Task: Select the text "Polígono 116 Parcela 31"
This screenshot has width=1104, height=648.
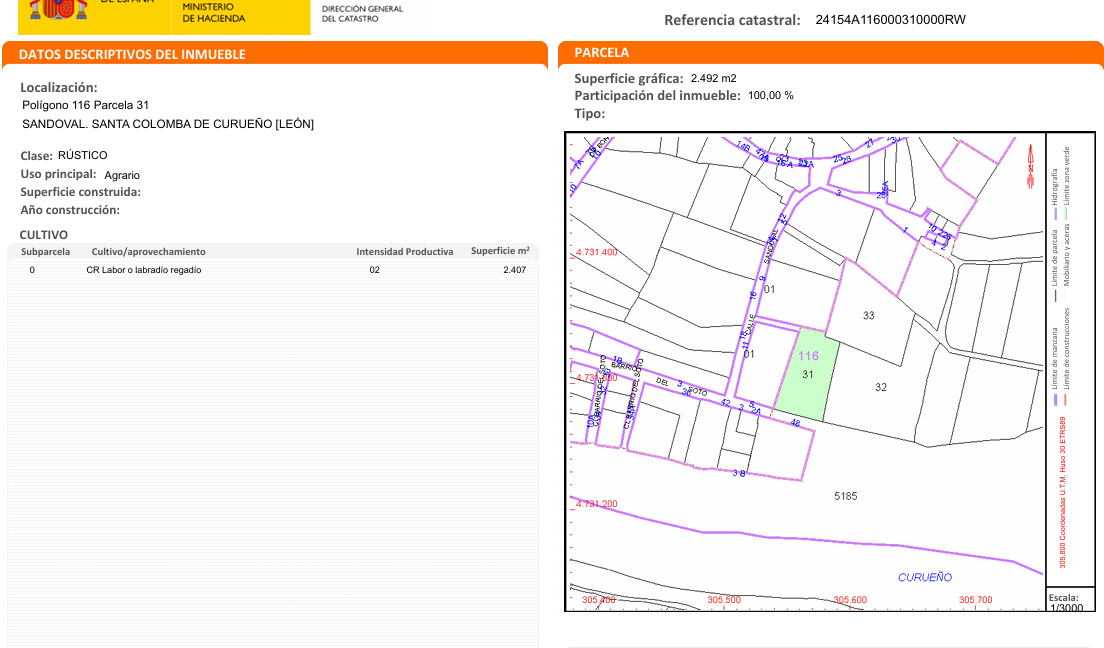Action: point(85,105)
